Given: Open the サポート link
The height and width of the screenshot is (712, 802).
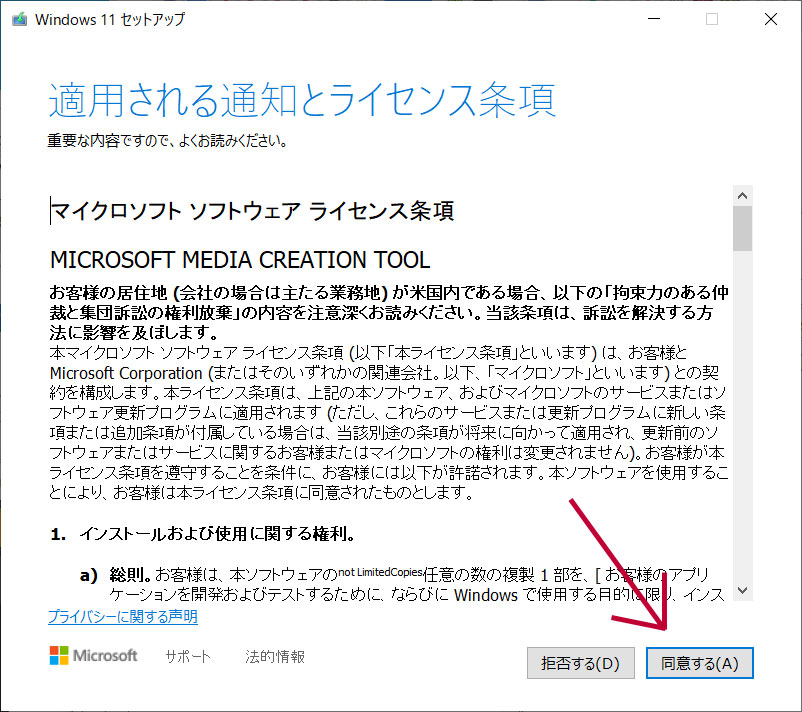Looking at the screenshot, I should [x=188, y=657].
